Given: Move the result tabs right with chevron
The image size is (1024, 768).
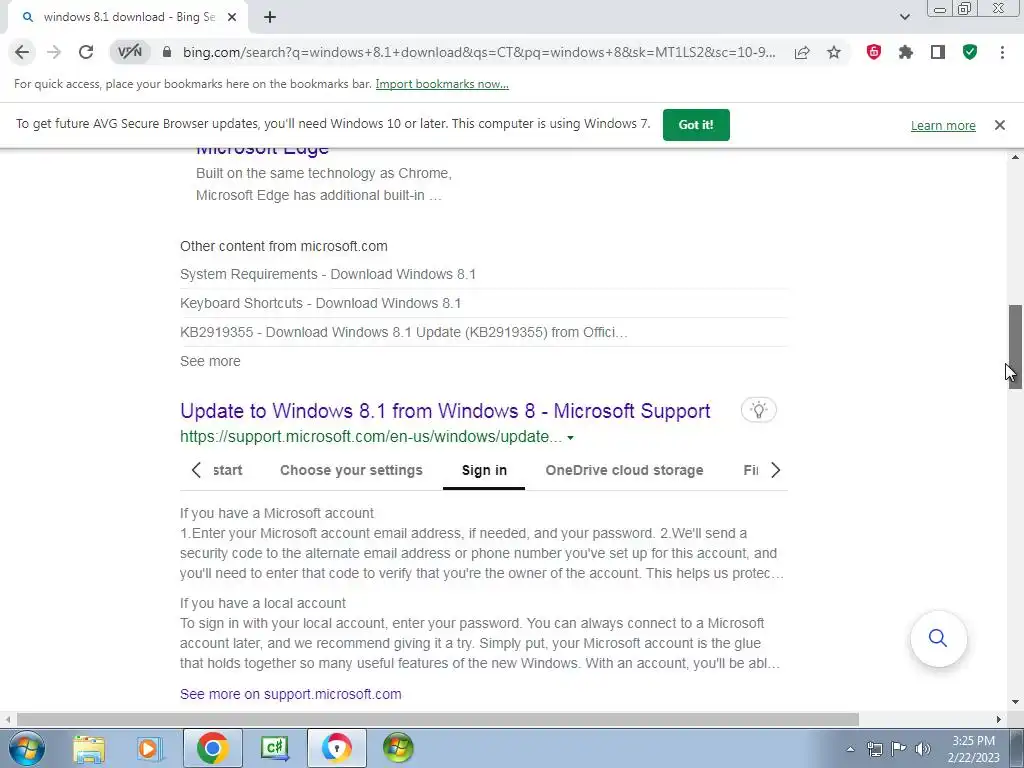Looking at the screenshot, I should tap(775, 470).
